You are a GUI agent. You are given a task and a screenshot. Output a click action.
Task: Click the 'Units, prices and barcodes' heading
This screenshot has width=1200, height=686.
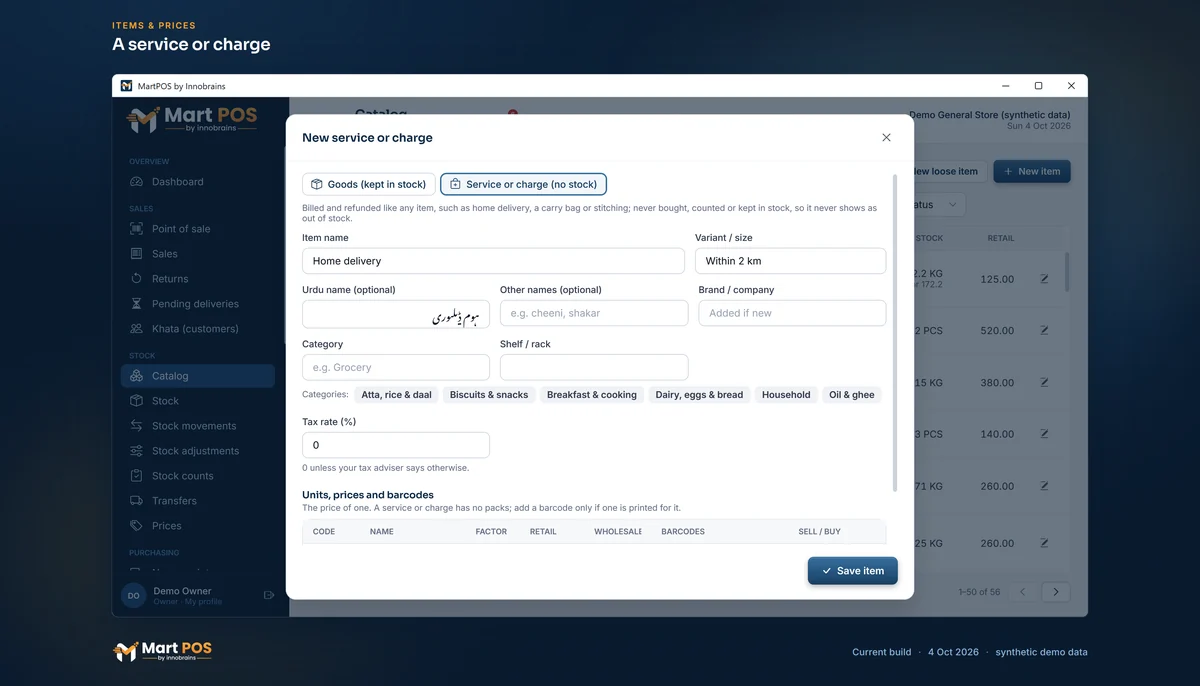368,495
